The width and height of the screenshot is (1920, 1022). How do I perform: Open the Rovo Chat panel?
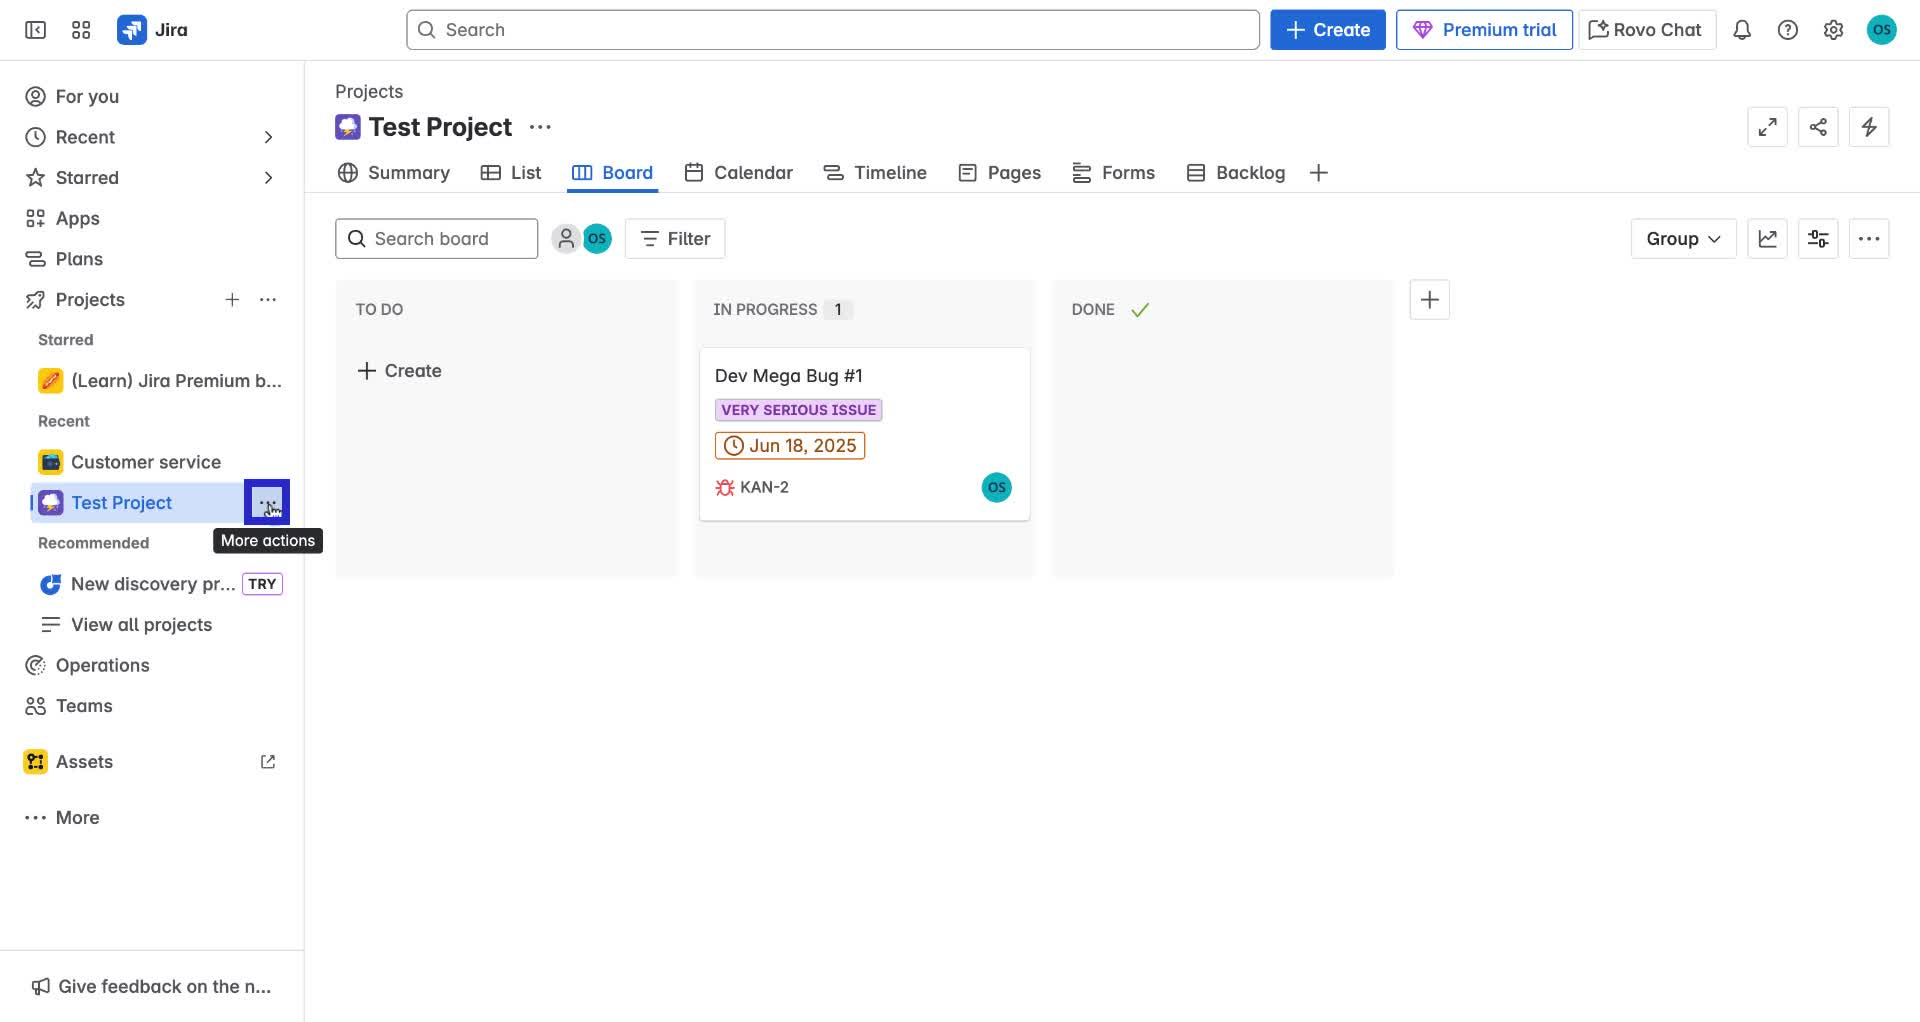pyautogui.click(x=1645, y=29)
